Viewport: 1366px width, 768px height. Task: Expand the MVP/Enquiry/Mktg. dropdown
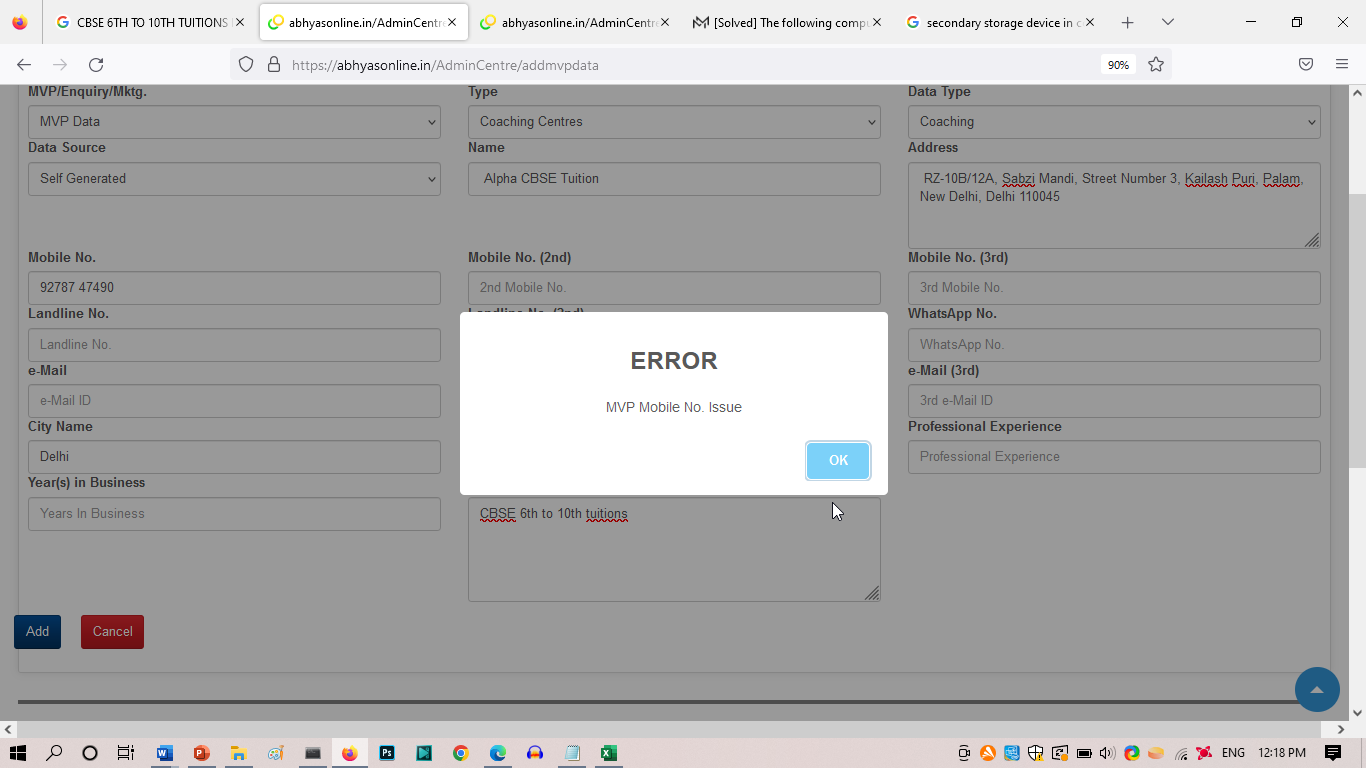click(x=234, y=122)
